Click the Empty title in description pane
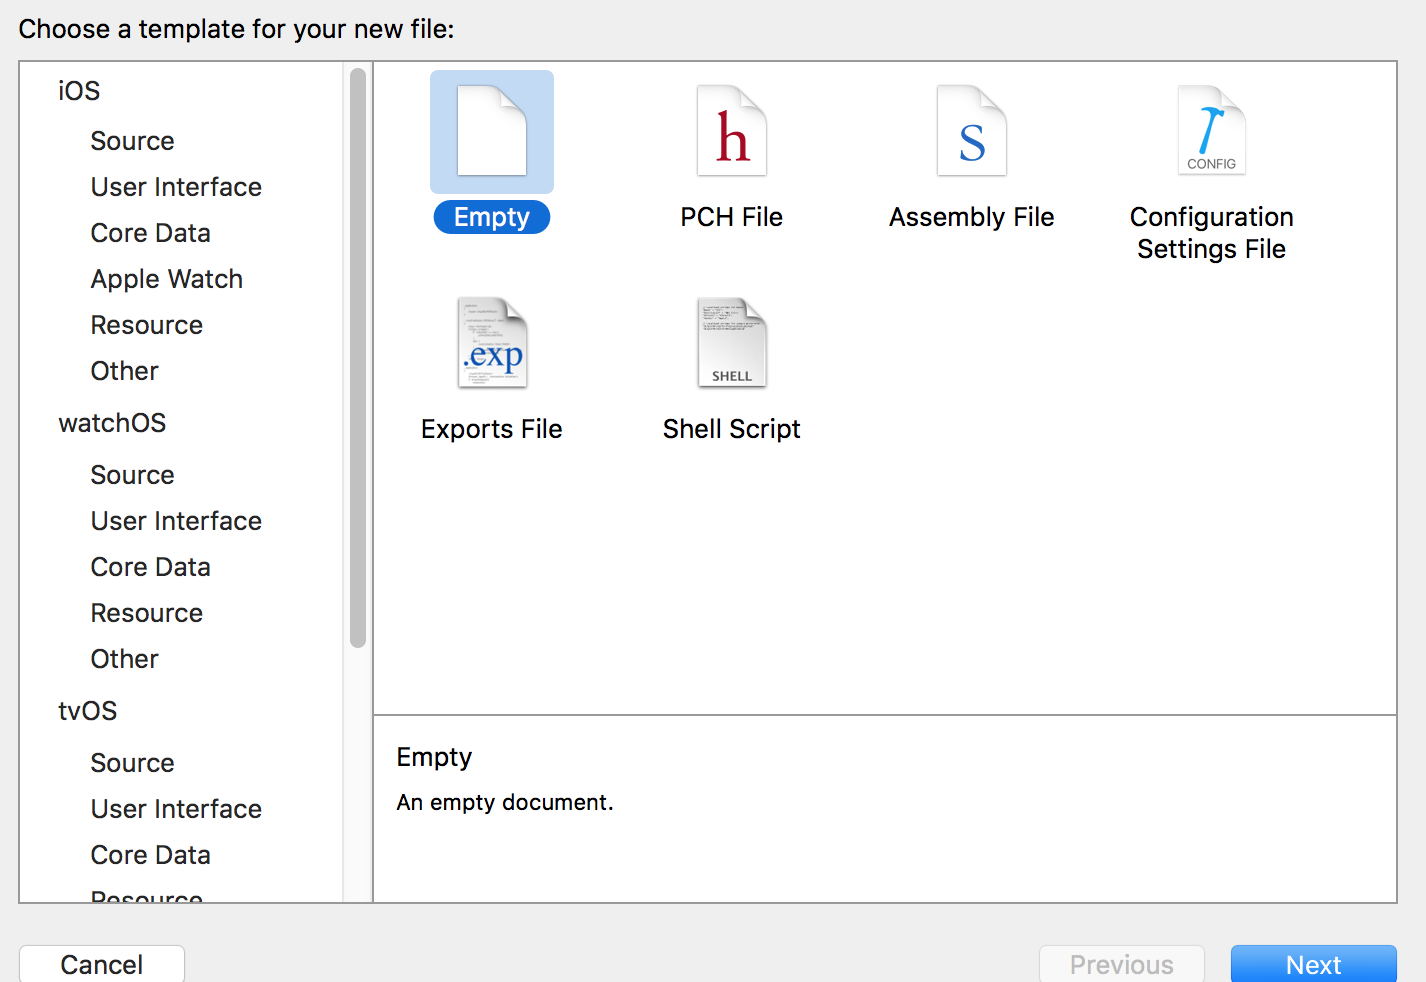Screen dimensions: 1426x982 434,758
